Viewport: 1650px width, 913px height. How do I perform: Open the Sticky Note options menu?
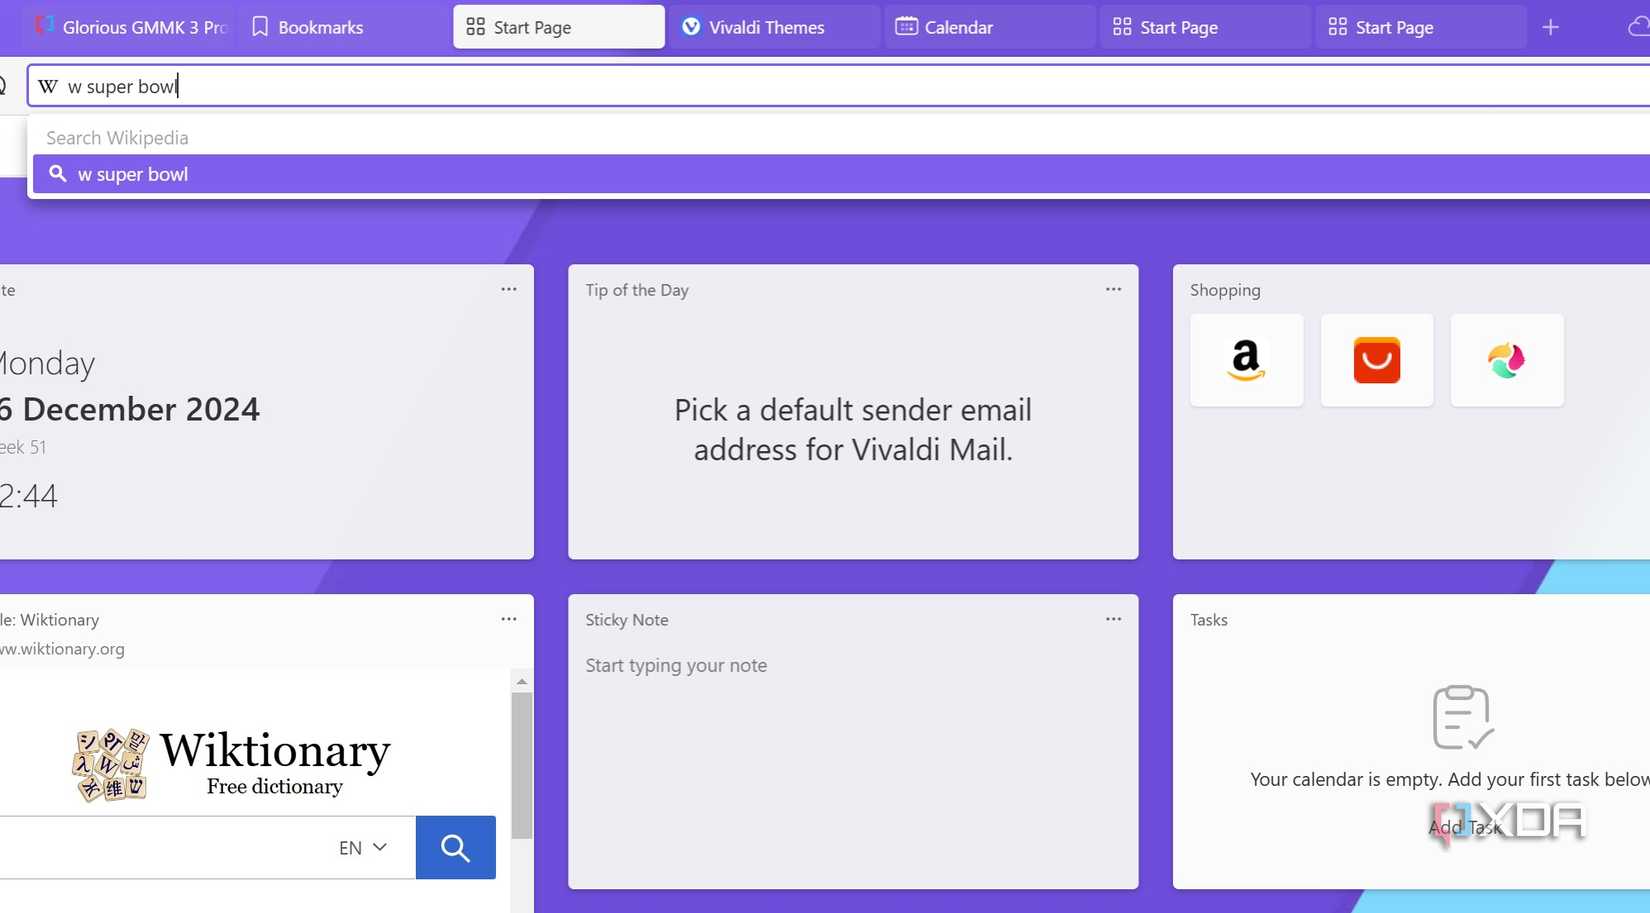(1113, 619)
